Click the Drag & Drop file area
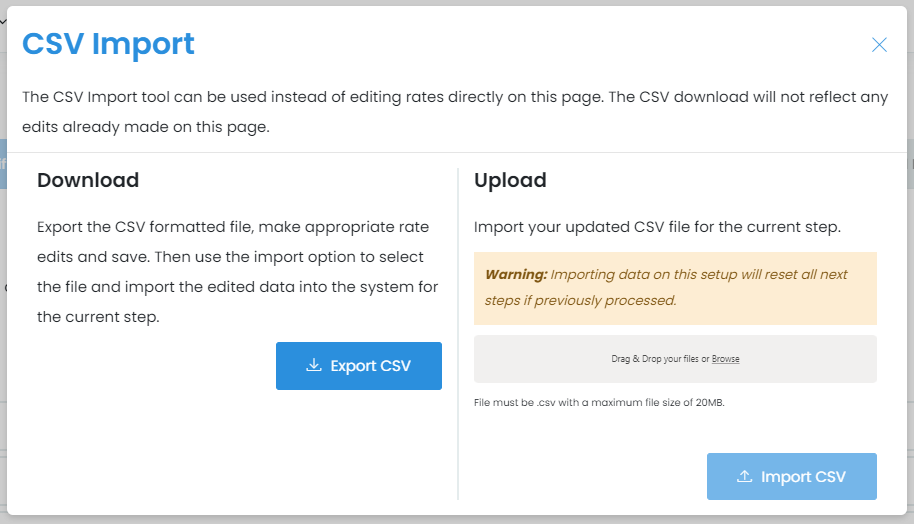Viewport: 914px width, 524px height. pyautogui.click(x=620, y=359)
